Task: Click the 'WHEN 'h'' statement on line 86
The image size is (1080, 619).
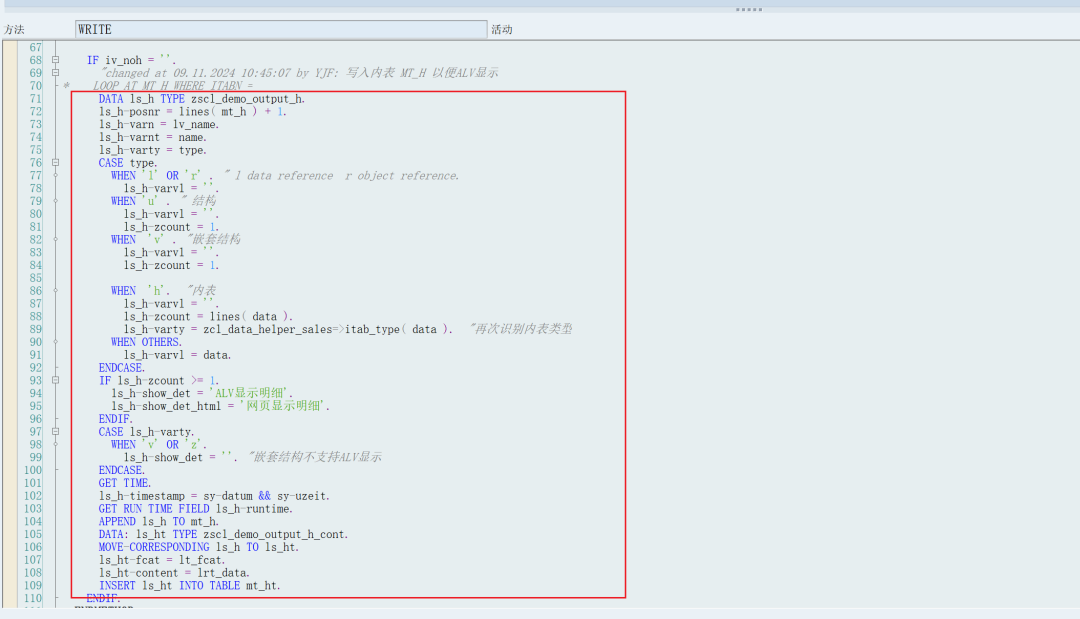Action: 141,291
